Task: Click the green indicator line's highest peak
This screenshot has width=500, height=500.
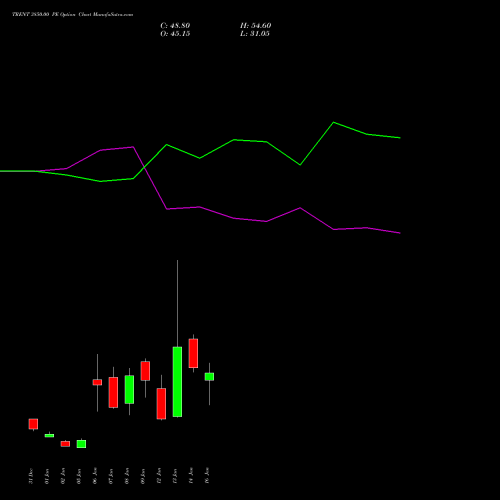Action: click(x=334, y=122)
